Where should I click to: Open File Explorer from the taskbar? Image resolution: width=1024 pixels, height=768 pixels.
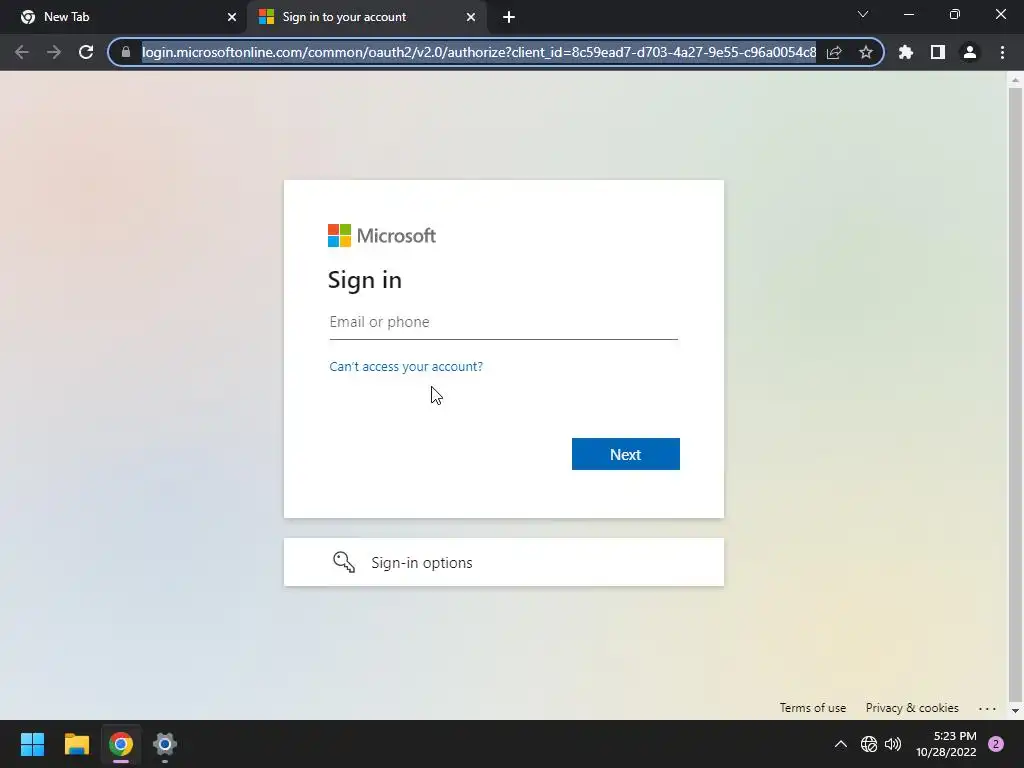point(76,744)
